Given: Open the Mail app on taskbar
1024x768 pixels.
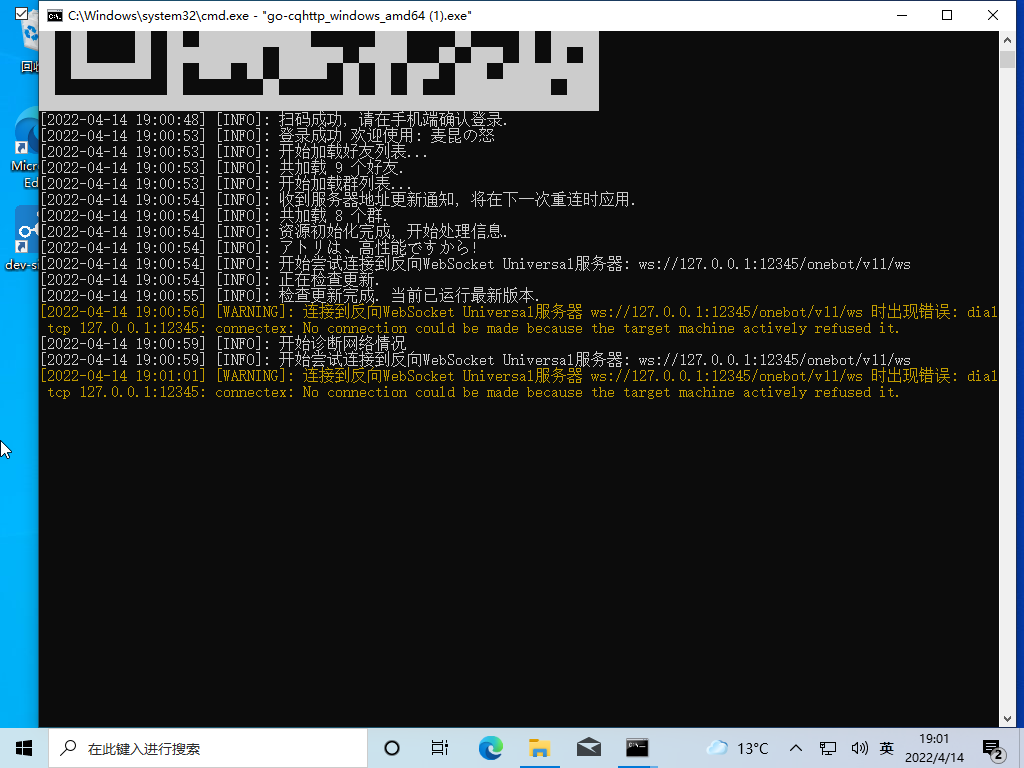Looking at the screenshot, I should pyautogui.click(x=588, y=748).
